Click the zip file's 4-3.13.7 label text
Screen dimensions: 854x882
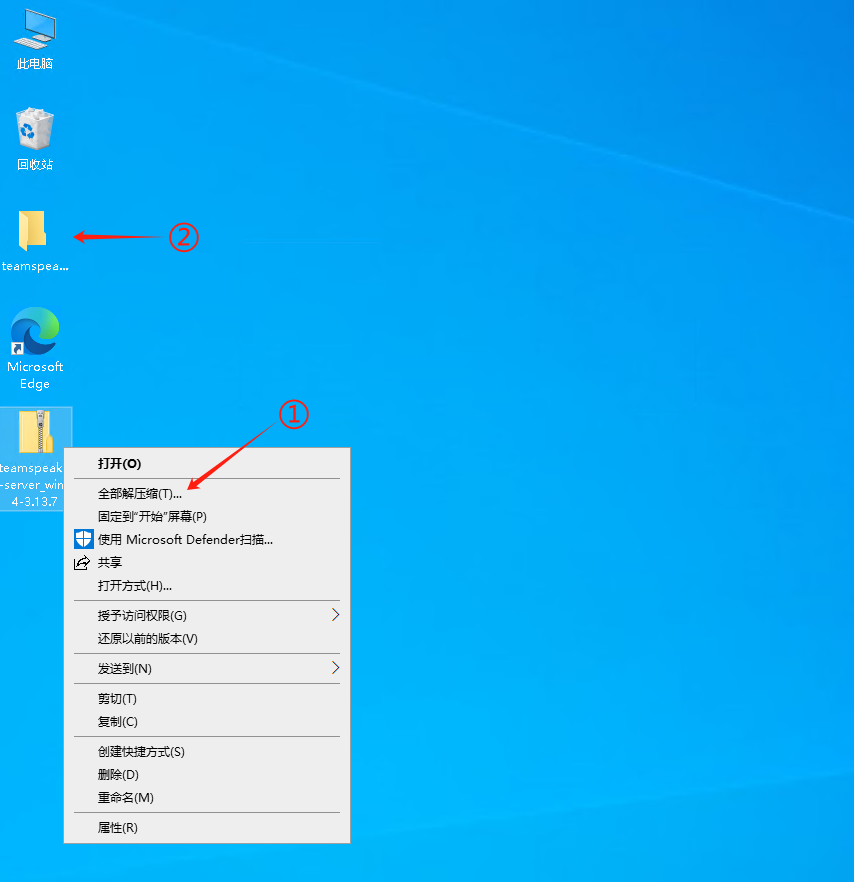coord(34,502)
